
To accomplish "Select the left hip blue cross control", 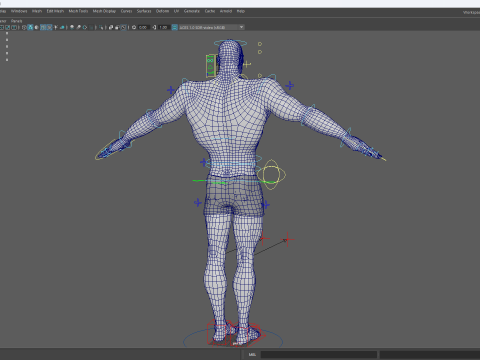I will click(198, 202).
